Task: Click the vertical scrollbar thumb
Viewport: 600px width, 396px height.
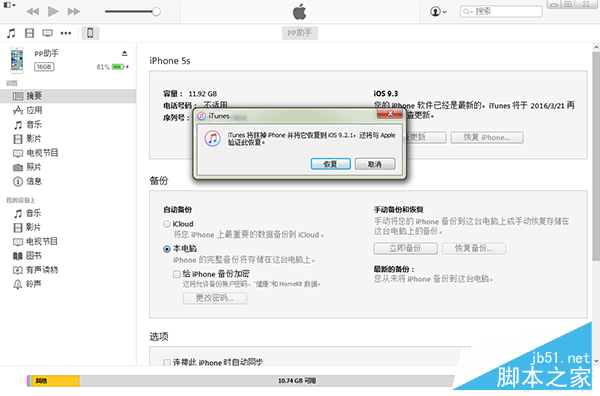Action: point(596,157)
